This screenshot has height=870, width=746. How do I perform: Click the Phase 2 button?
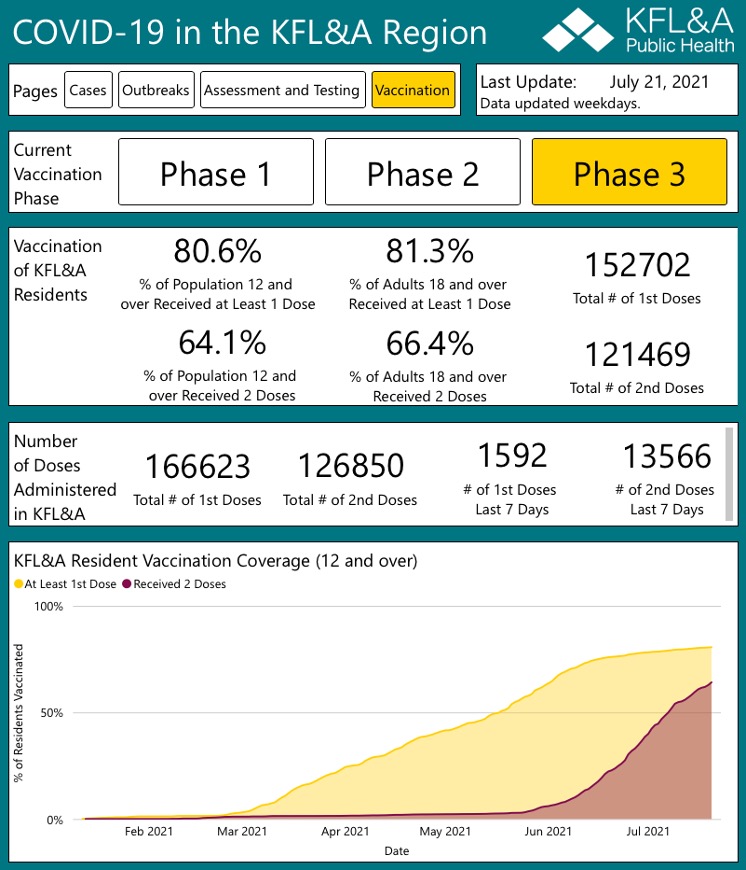pos(423,172)
